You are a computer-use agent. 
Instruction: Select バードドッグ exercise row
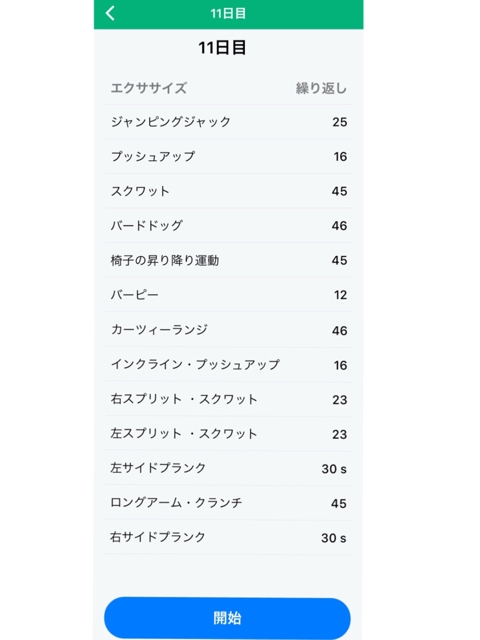click(x=229, y=226)
